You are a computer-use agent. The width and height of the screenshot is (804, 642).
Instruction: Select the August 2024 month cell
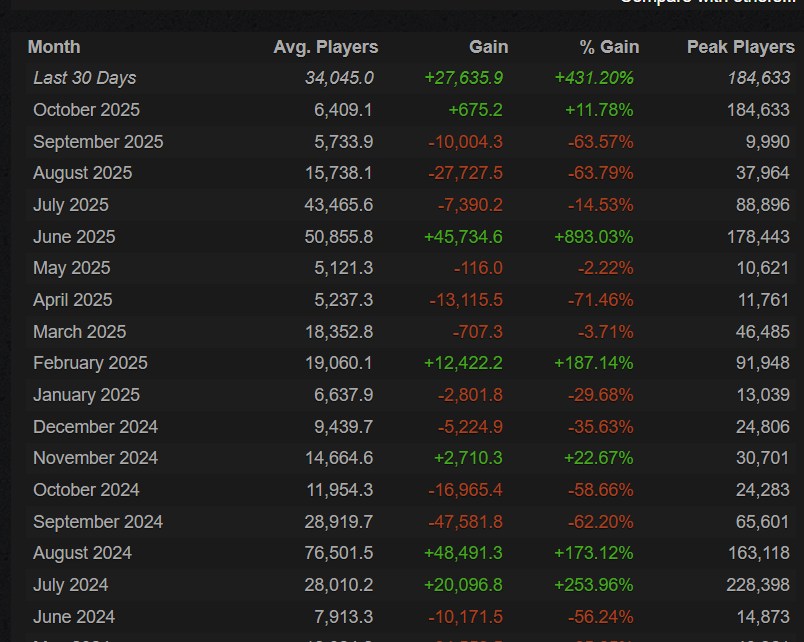click(83, 553)
